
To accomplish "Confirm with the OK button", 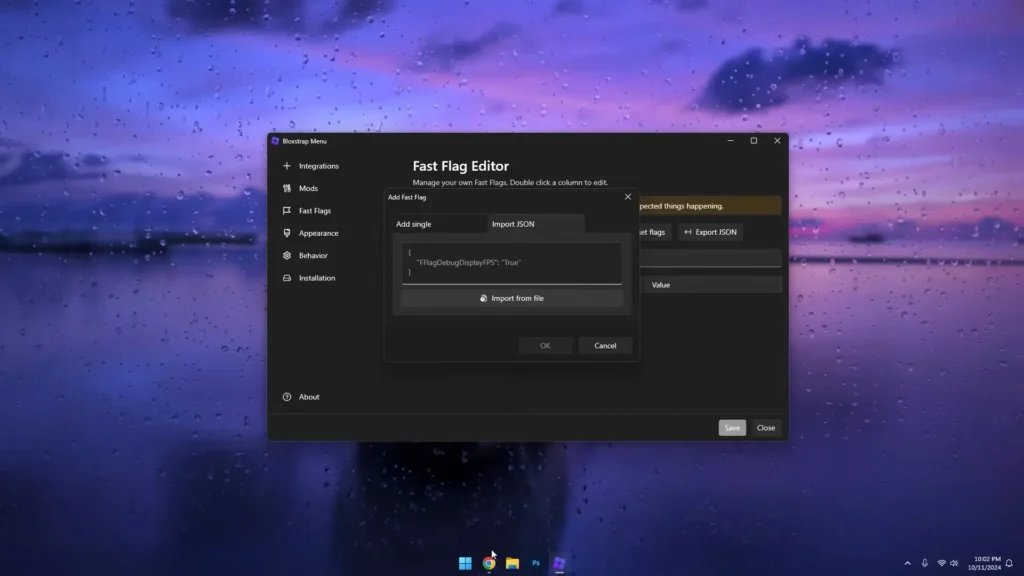I will (x=545, y=345).
